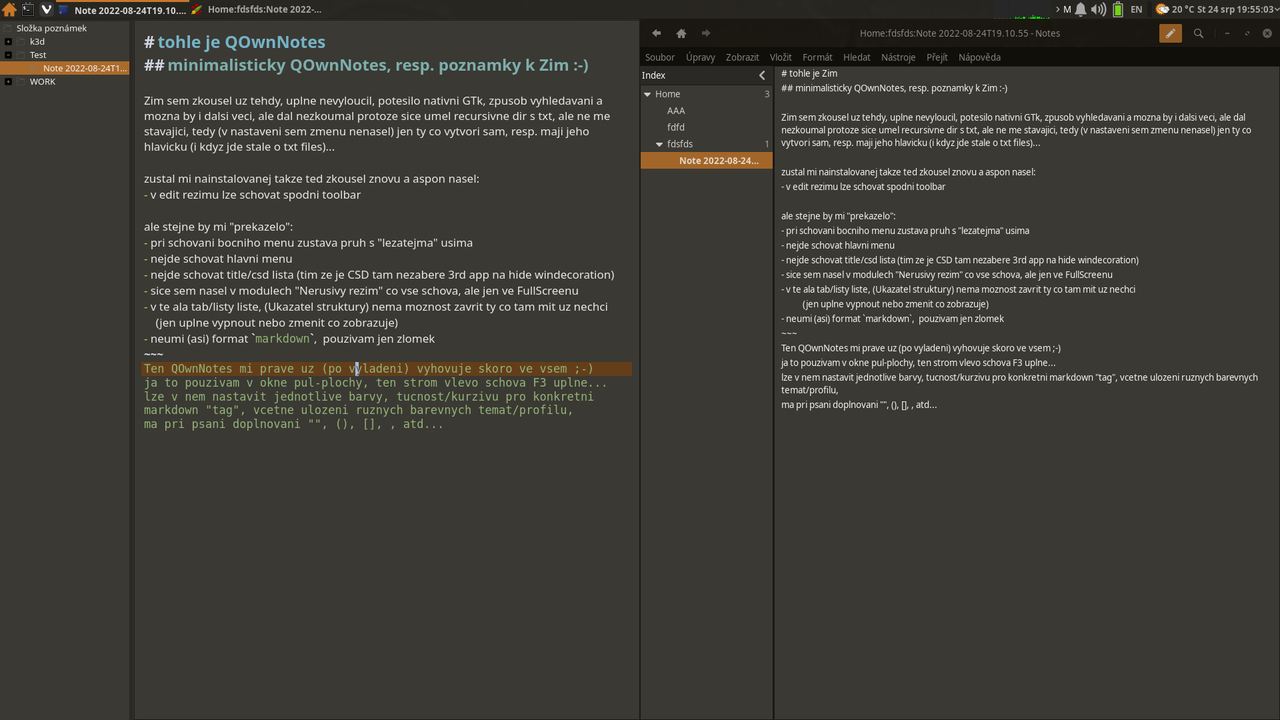The height and width of the screenshot is (720, 1280).
Task: Switch to Zim task 'Home:fdsfds:Note 2022-...'
Action: tap(256, 10)
